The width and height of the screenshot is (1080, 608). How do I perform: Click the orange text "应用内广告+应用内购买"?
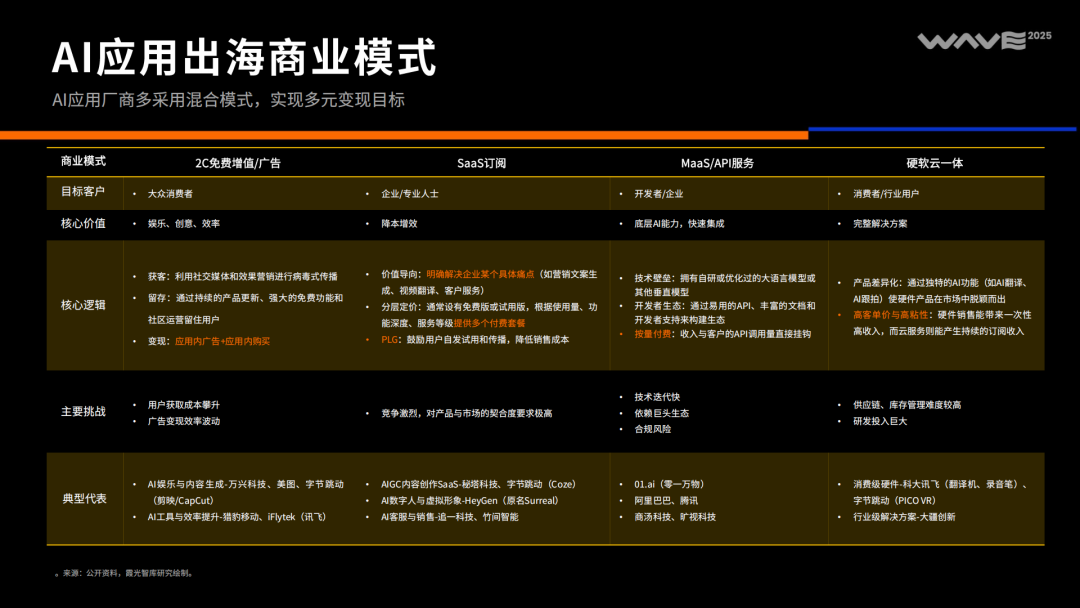222,341
